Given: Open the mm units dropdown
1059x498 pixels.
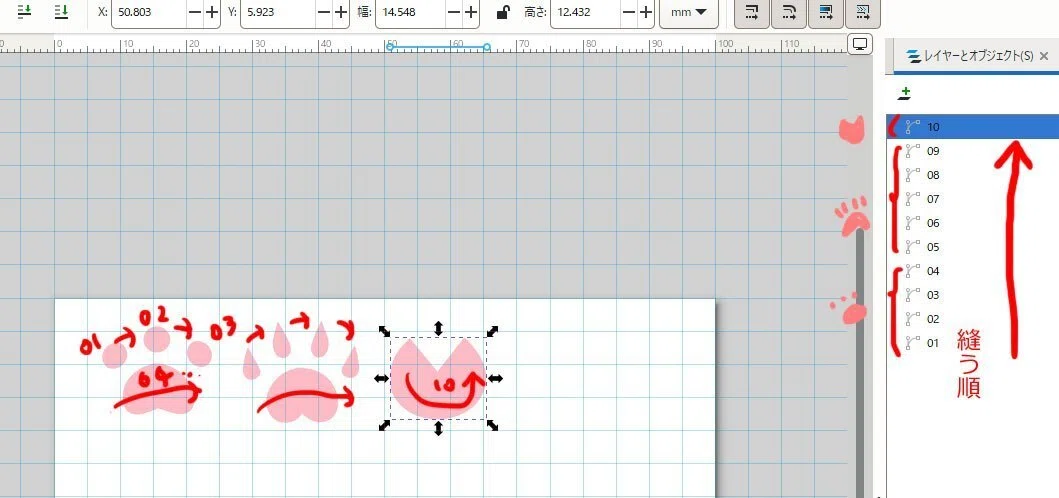Looking at the screenshot, I should coord(688,12).
